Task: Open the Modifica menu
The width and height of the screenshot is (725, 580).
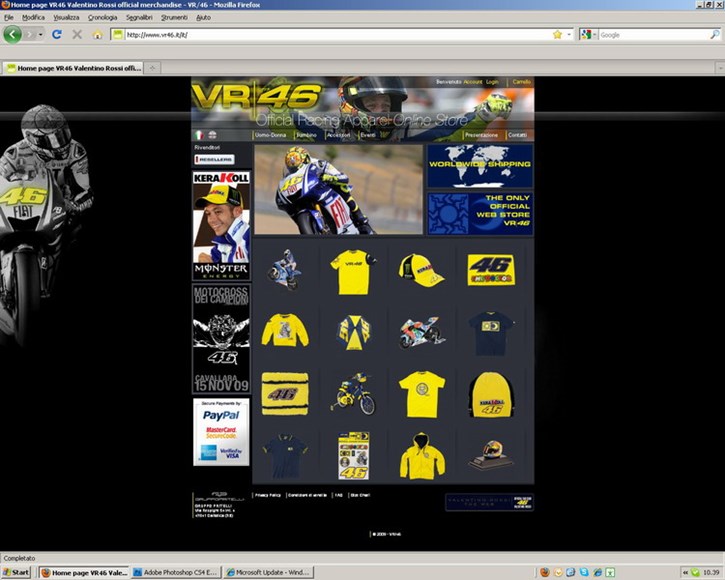Action: click(33, 18)
